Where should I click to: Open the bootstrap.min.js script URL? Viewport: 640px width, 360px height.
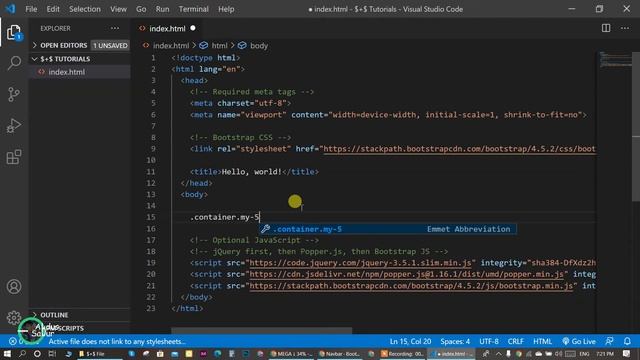click(x=411, y=286)
